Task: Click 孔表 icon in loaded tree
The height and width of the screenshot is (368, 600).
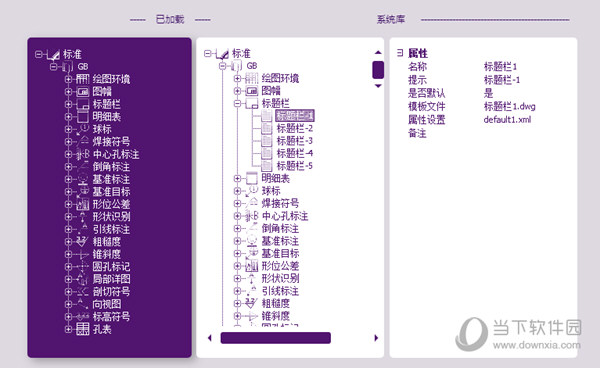Action: (82, 329)
